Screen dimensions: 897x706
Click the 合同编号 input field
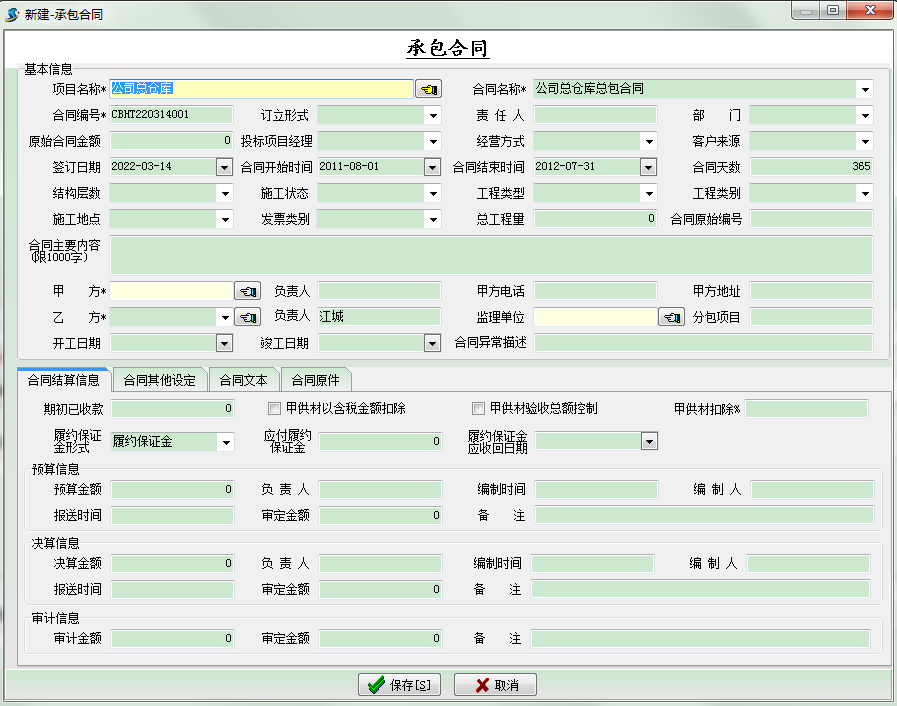click(170, 115)
